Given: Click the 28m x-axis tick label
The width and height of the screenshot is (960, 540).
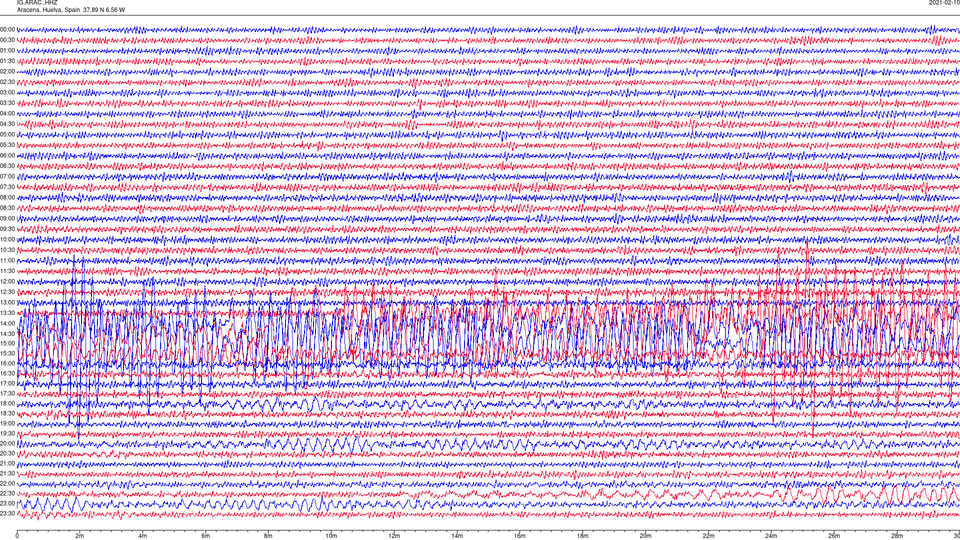Looking at the screenshot, I should [897, 536].
